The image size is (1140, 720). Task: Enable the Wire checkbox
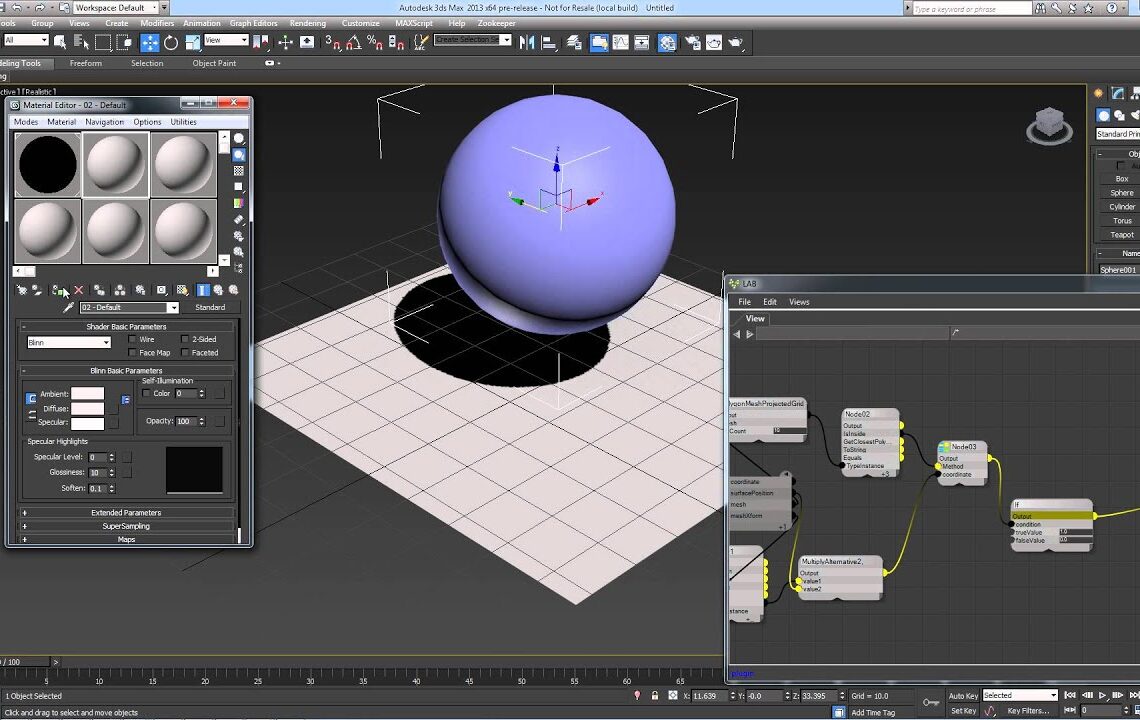point(132,339)
